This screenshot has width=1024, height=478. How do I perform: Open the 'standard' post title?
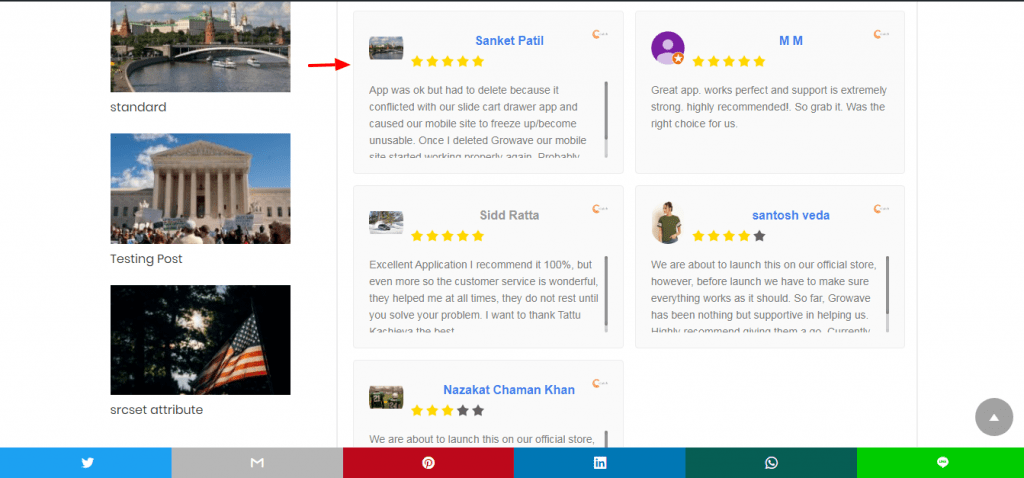tap(138, 107)
